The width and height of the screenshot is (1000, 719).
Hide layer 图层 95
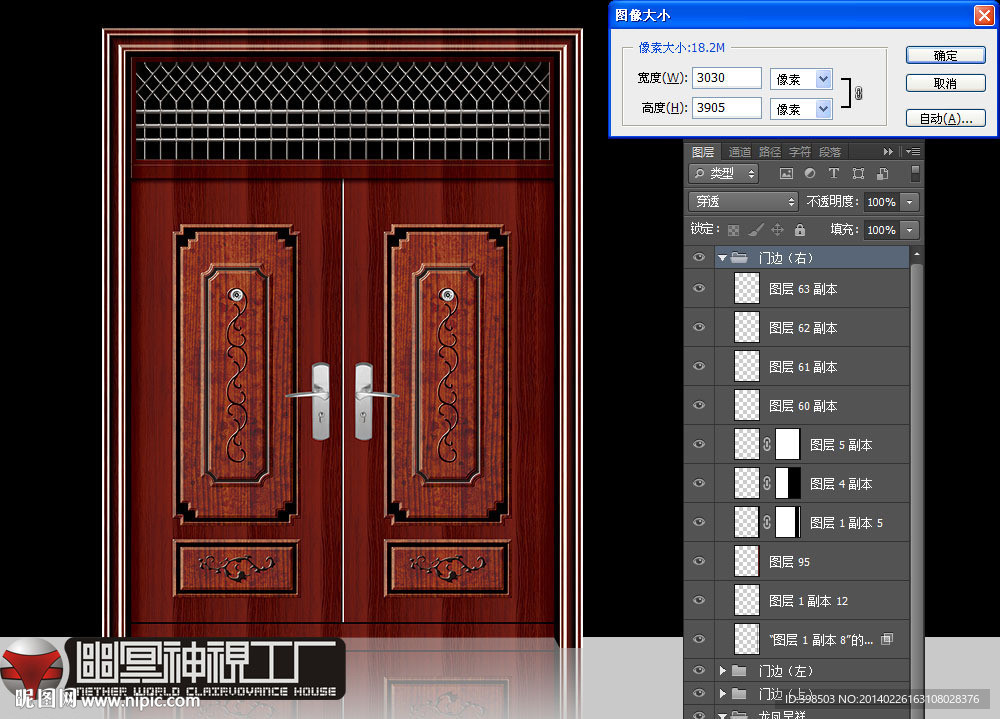pyautogui.click(x=699, y=561)
